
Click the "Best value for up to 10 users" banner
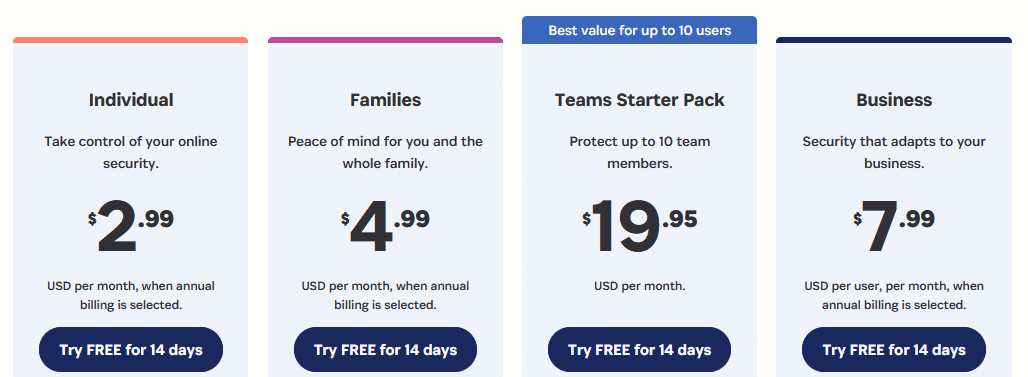pos(639,30)
